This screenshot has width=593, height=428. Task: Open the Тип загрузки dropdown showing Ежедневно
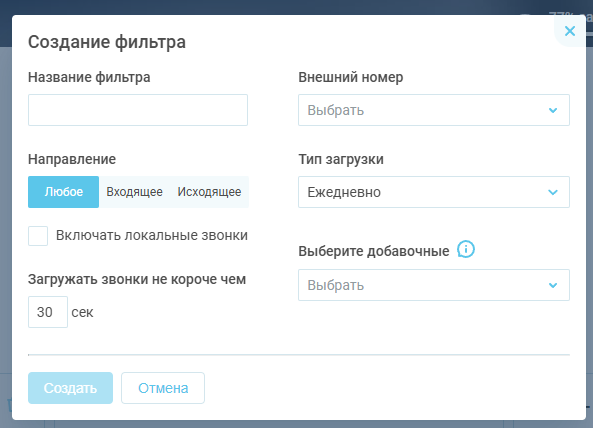point(434,192)
